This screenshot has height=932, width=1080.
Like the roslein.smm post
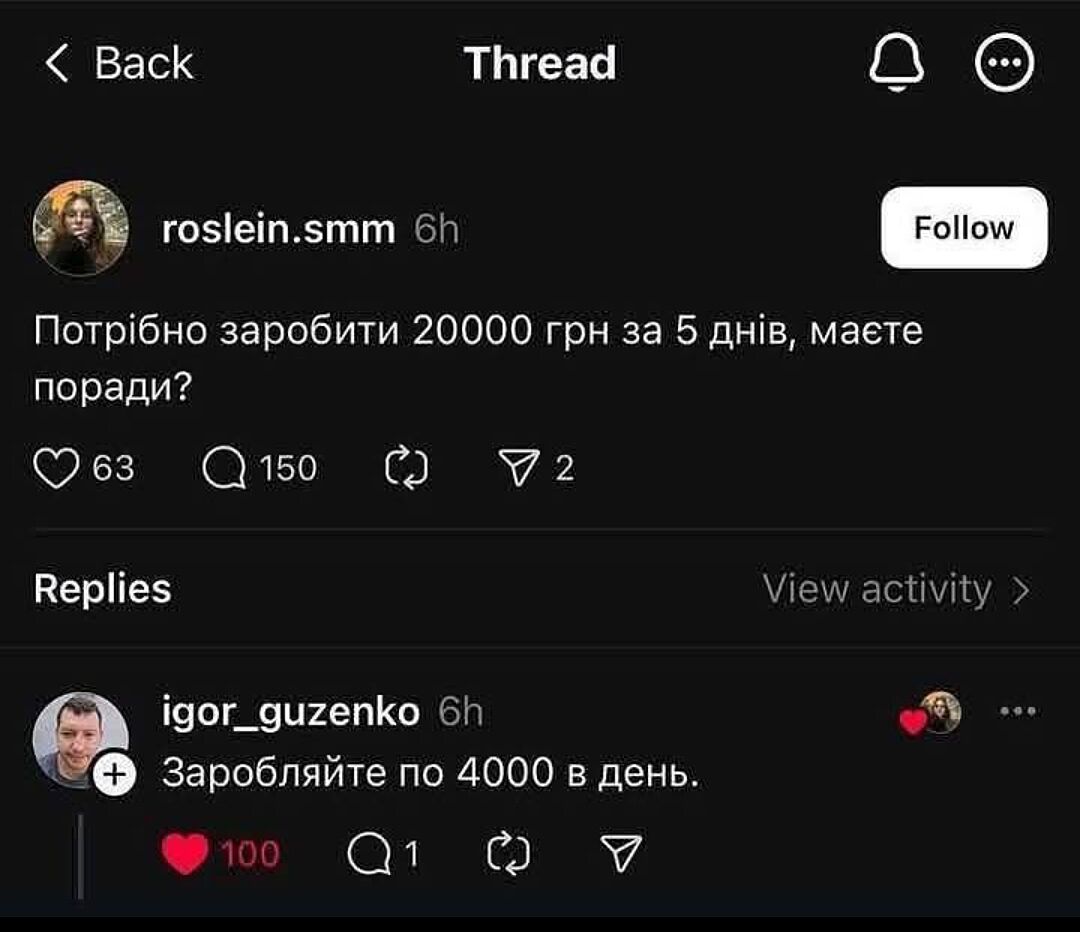(56, 468)
